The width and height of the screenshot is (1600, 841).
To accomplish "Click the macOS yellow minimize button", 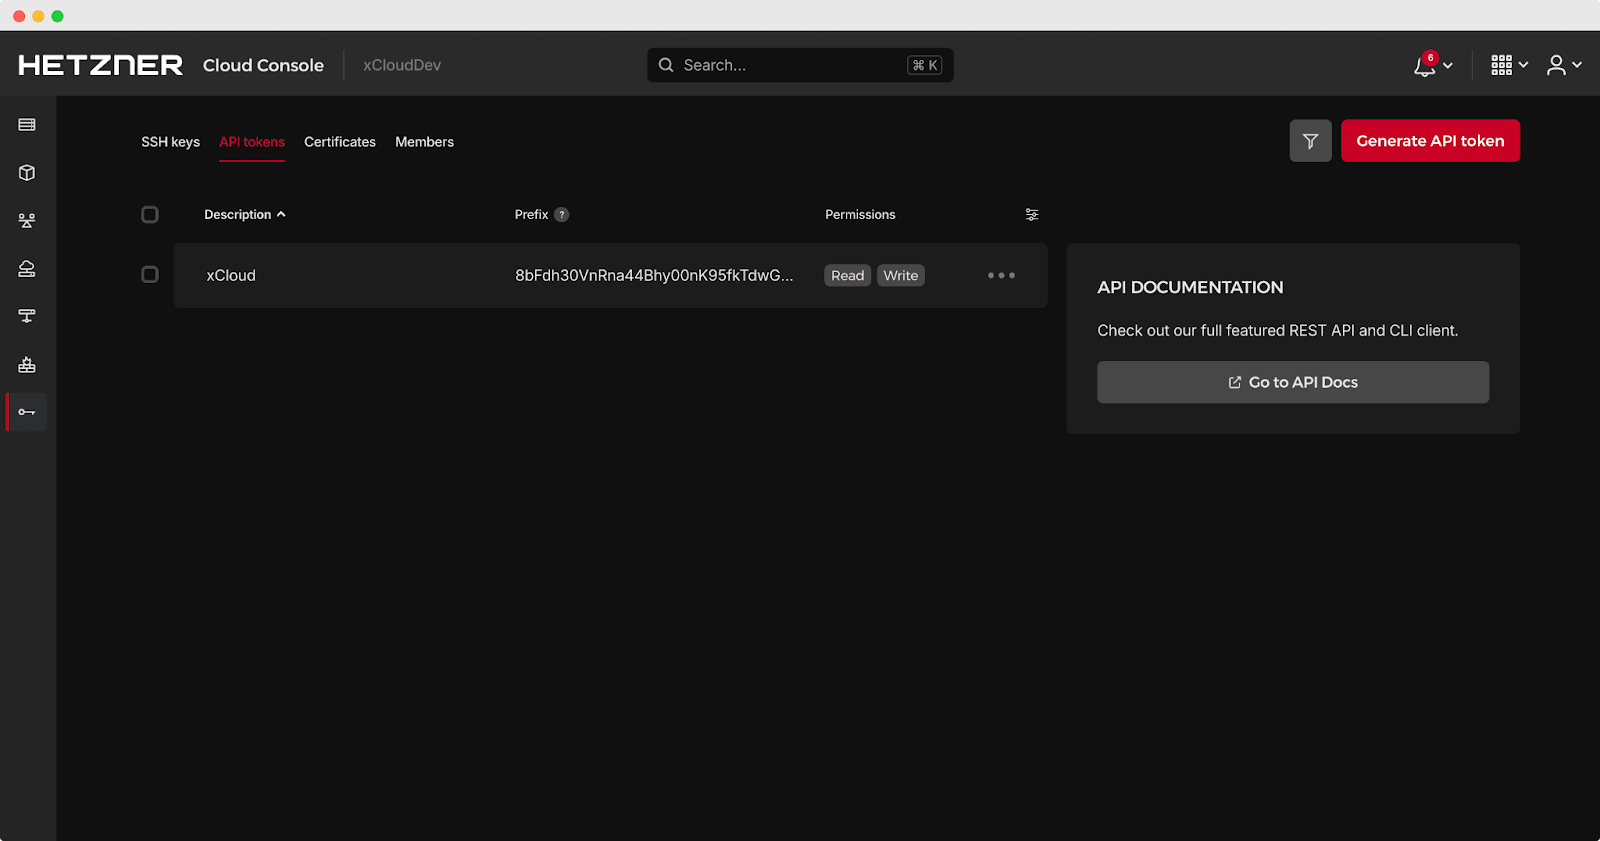I will pyautogui.click(x=38, y=16).
